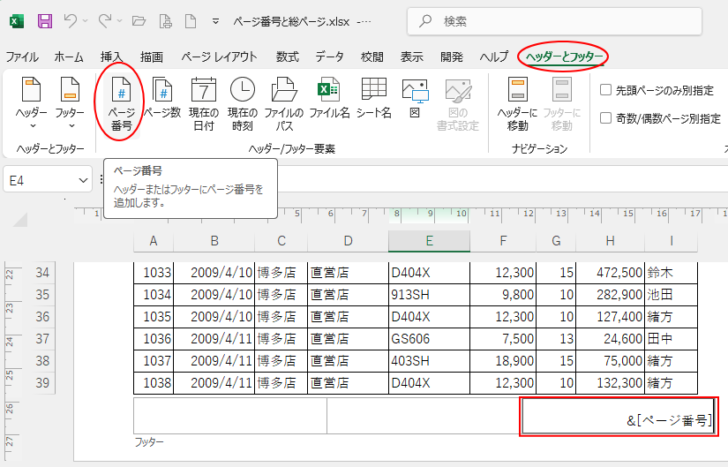Open the Redo history dropdown arrow
The image size is (728, 467).
[120, 21]
